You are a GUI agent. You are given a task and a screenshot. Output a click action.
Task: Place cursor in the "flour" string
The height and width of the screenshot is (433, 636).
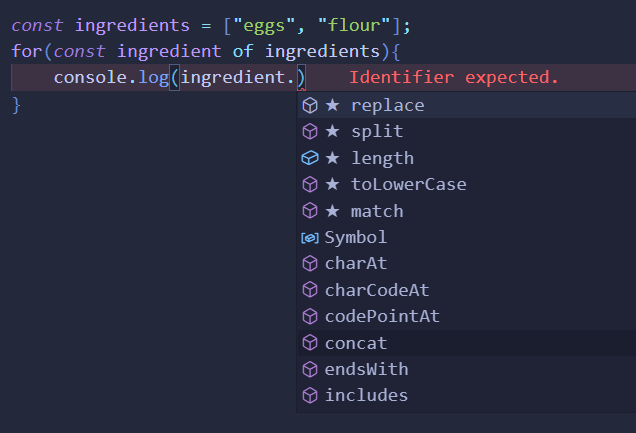pyautogui.click(x=354, y=26)
